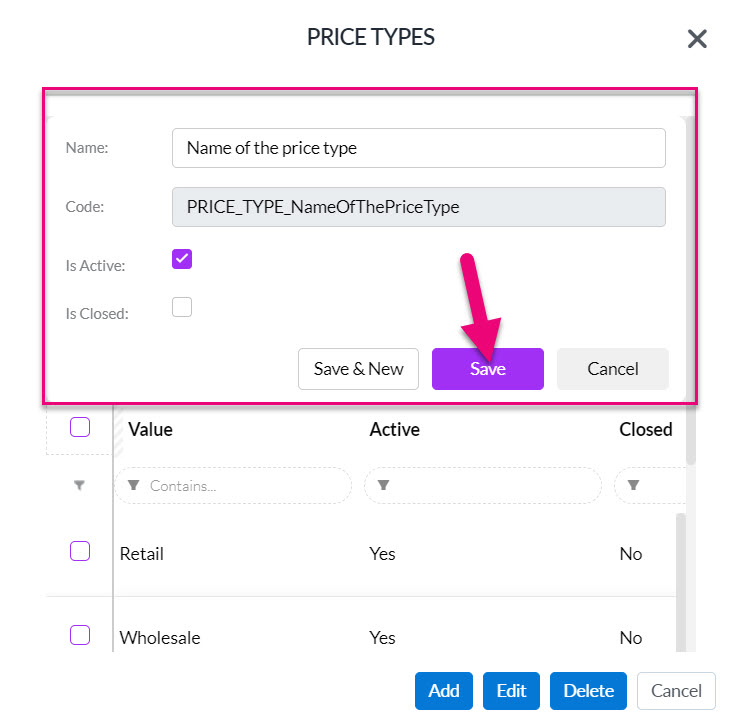Cancel the price type form
Screen dimensions: 738x728
(612, 369)
